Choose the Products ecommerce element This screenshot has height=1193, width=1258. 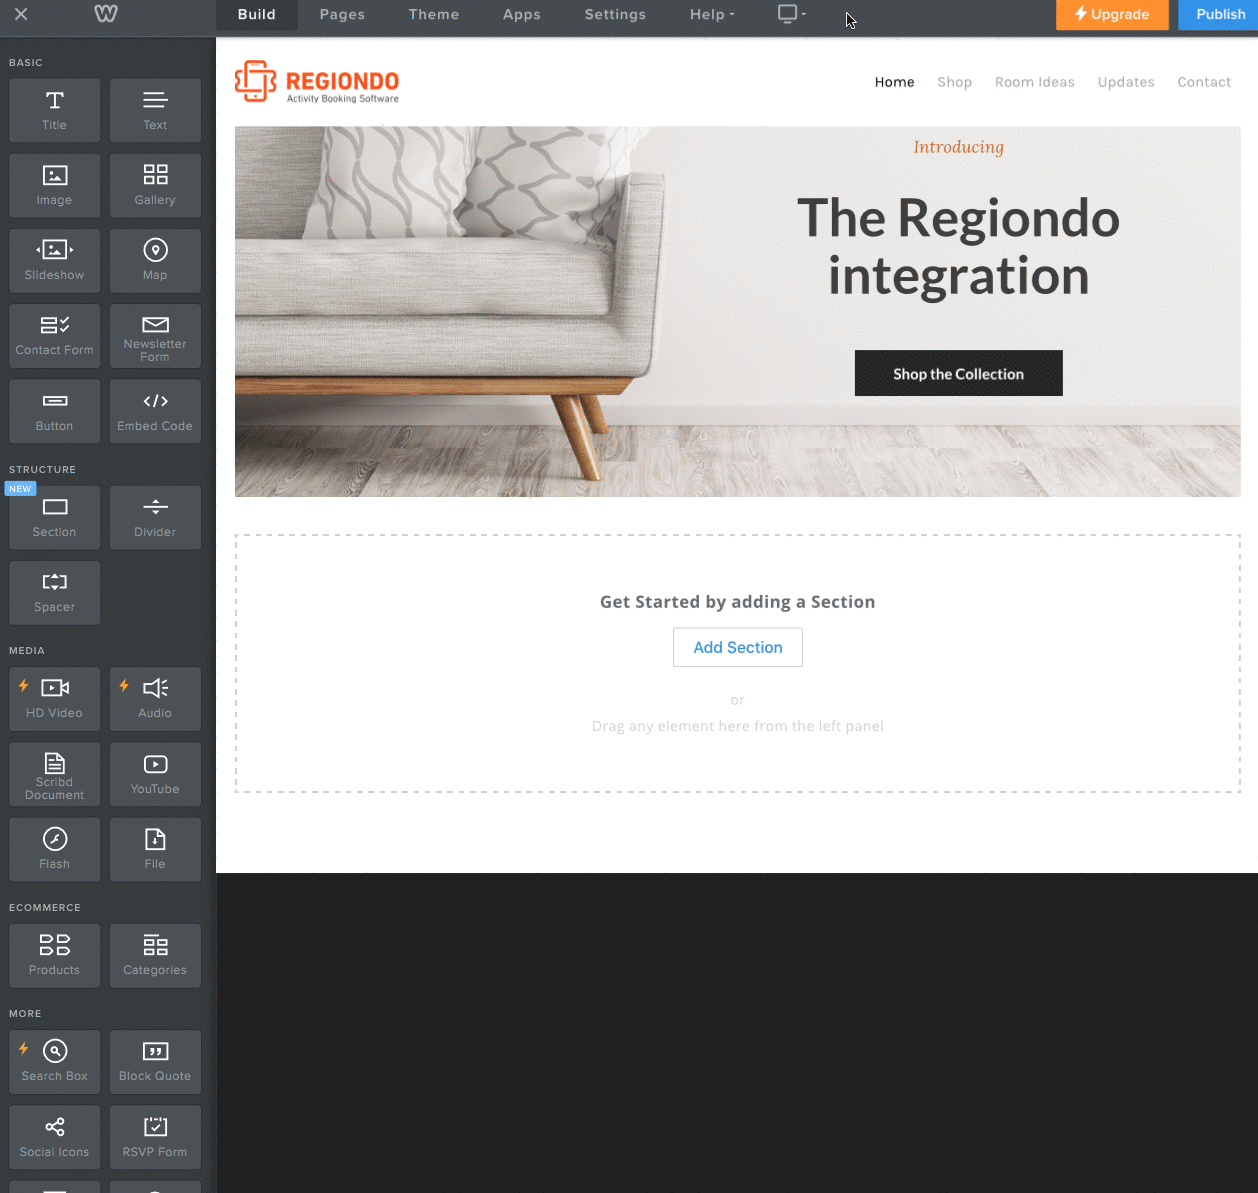tap(55, 956)
